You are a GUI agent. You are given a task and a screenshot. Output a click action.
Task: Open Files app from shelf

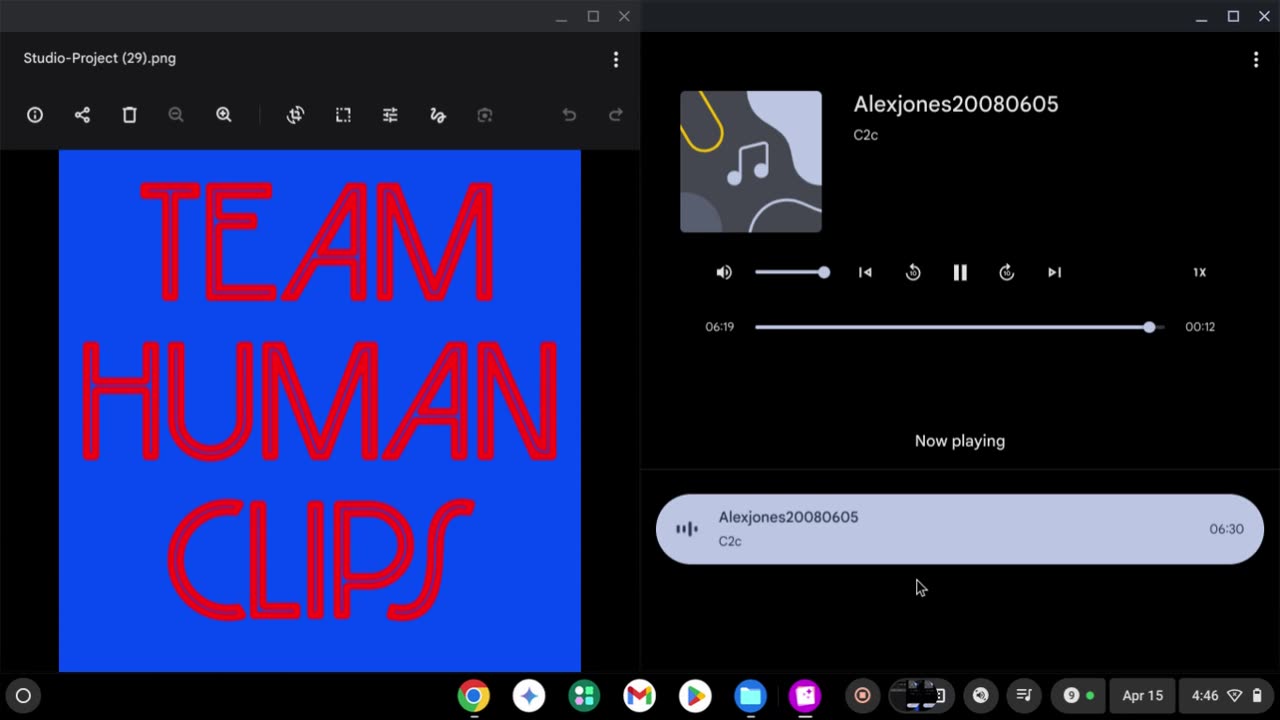pyautogui.click(x=750, y=696)
